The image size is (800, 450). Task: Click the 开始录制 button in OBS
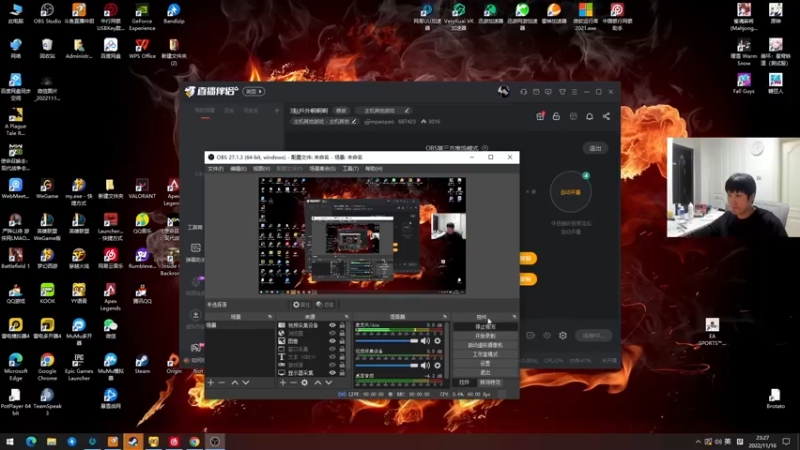click(x=485, y=336)
